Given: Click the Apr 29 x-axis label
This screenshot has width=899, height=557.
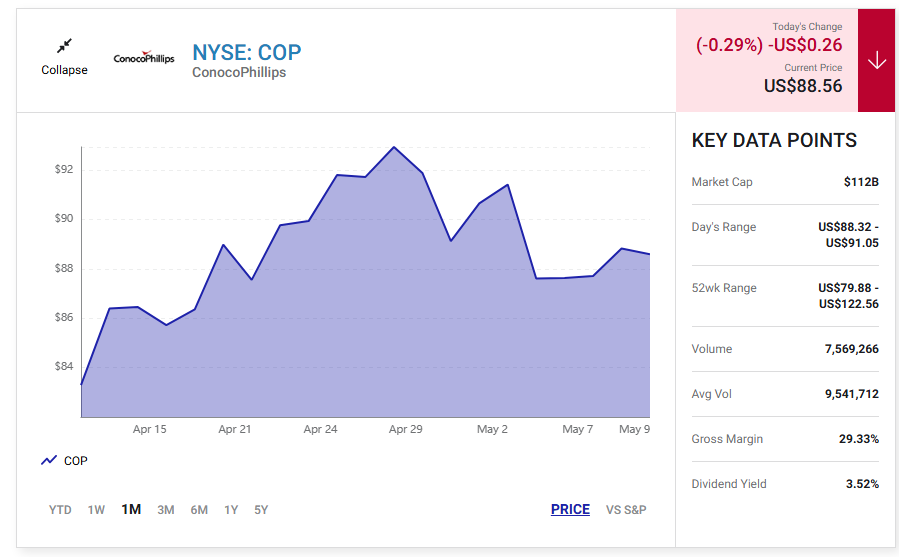Looking at the screenshot, I should [x=405, y=429].
